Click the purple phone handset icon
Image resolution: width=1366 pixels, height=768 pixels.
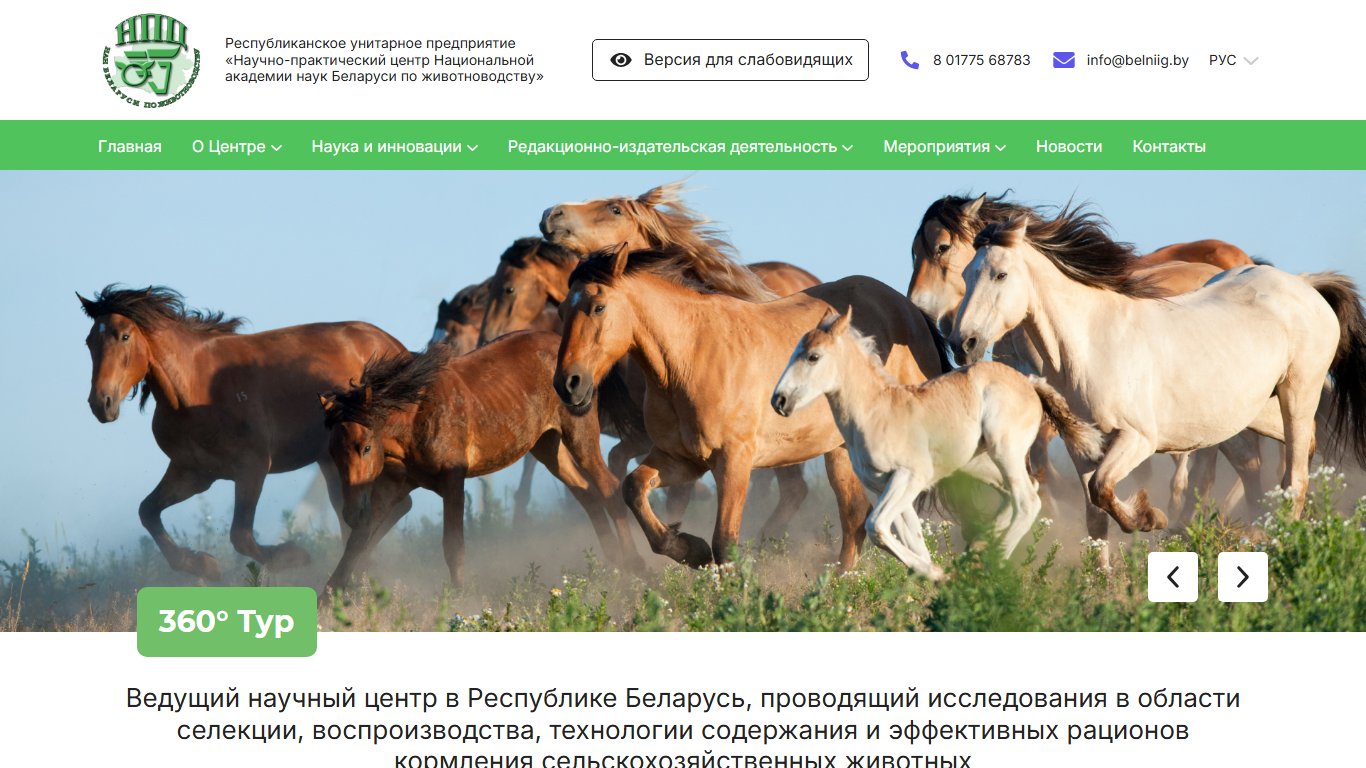tap(909, 60)
